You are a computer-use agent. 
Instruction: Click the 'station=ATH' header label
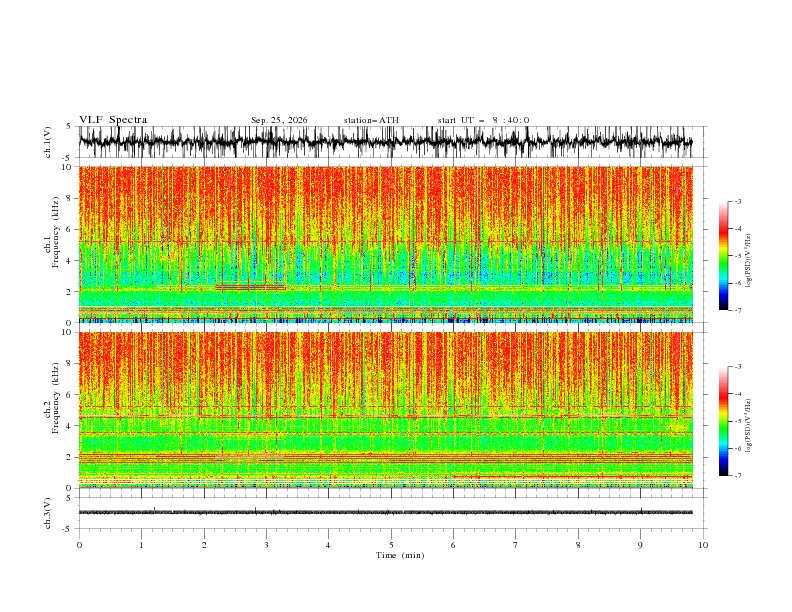click(x=371, y=120)
